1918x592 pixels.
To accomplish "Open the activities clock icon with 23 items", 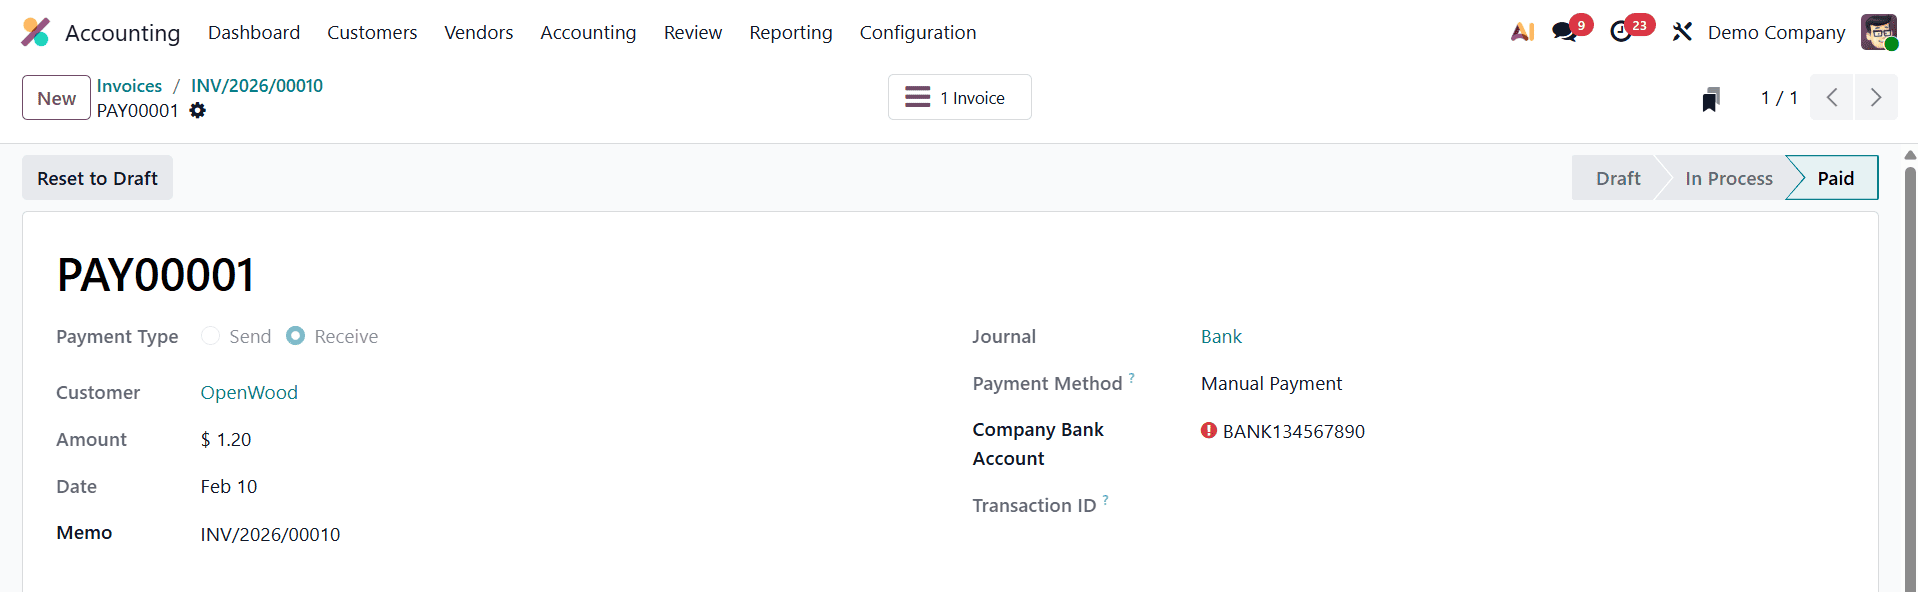I will (x=1623, y=31).
